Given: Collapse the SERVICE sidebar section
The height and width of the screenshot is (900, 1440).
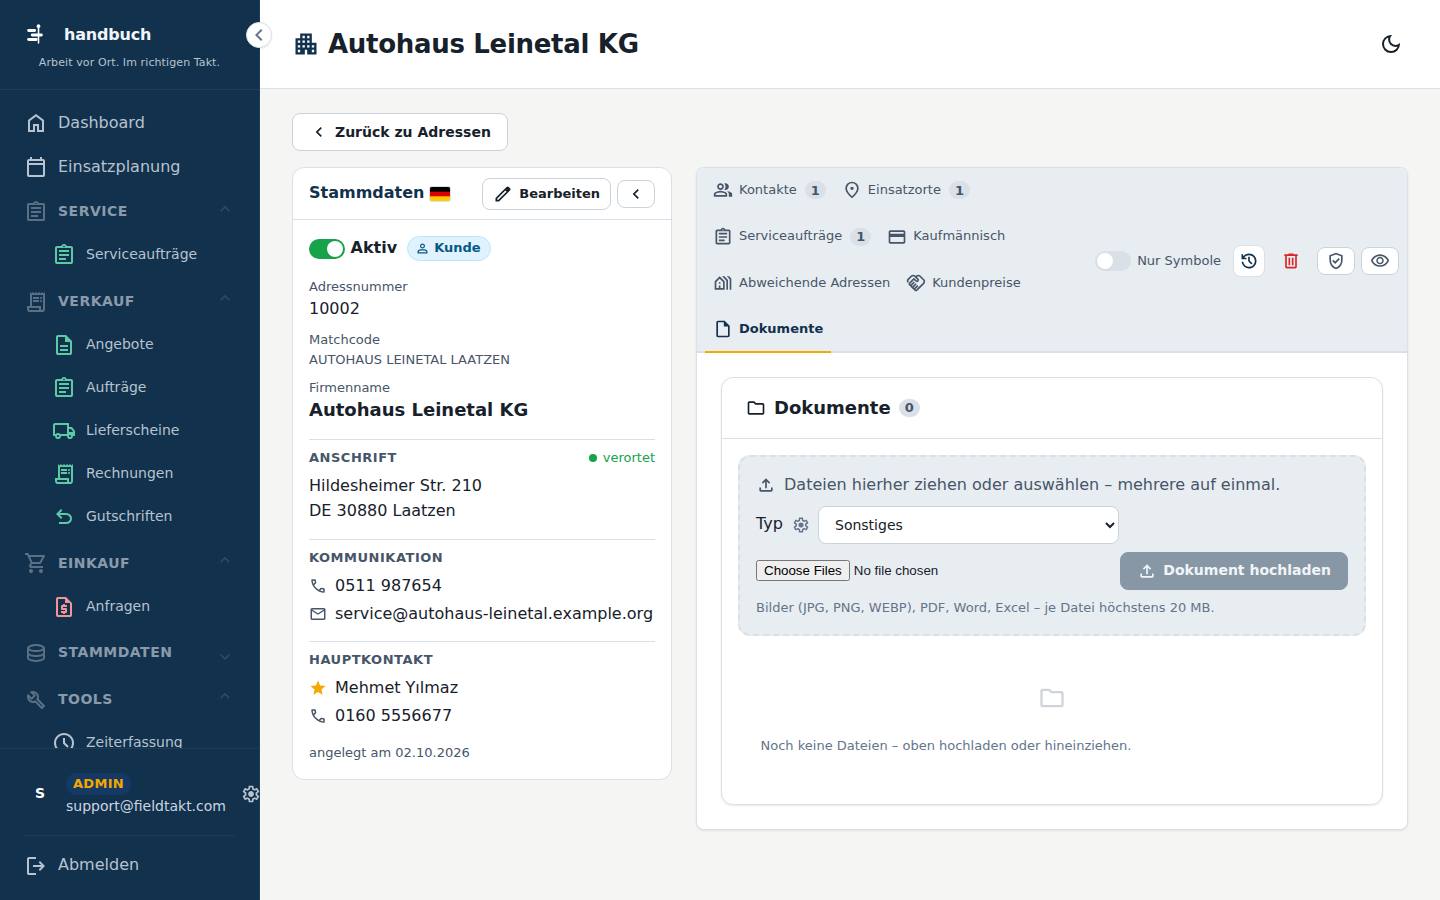Looking at the screenshot, I should tap(130, 211).
